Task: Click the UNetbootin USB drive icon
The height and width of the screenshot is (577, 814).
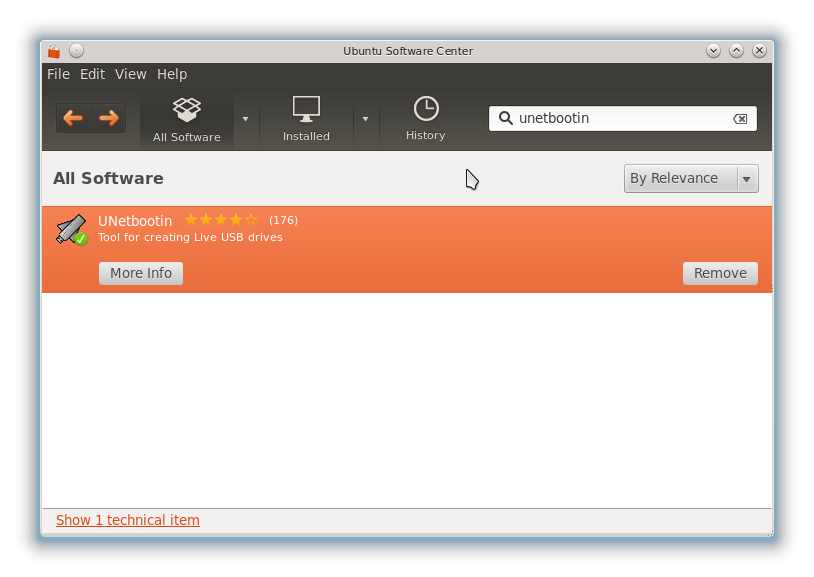Action: [x=72, y=229]
